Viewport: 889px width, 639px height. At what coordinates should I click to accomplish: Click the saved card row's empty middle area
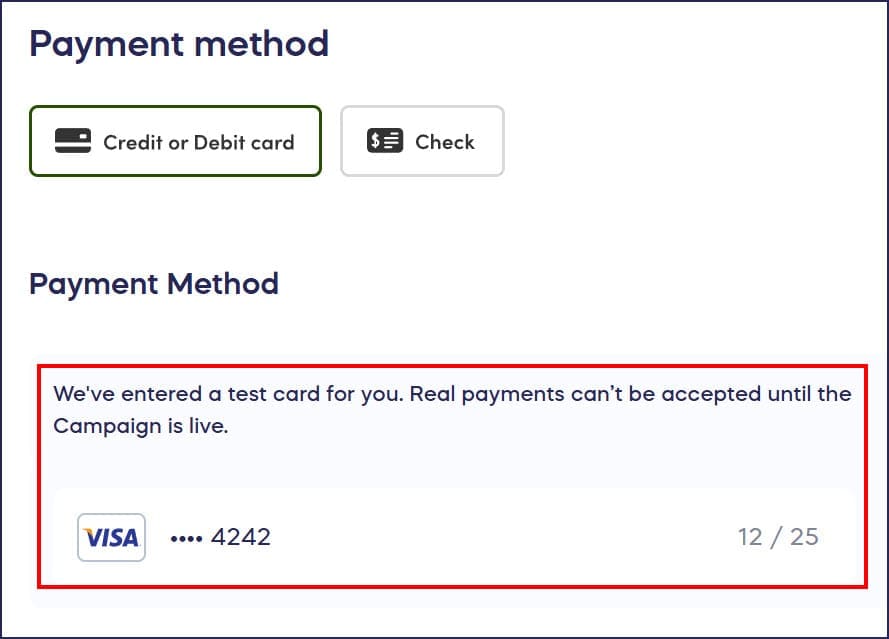click(500, 537)
